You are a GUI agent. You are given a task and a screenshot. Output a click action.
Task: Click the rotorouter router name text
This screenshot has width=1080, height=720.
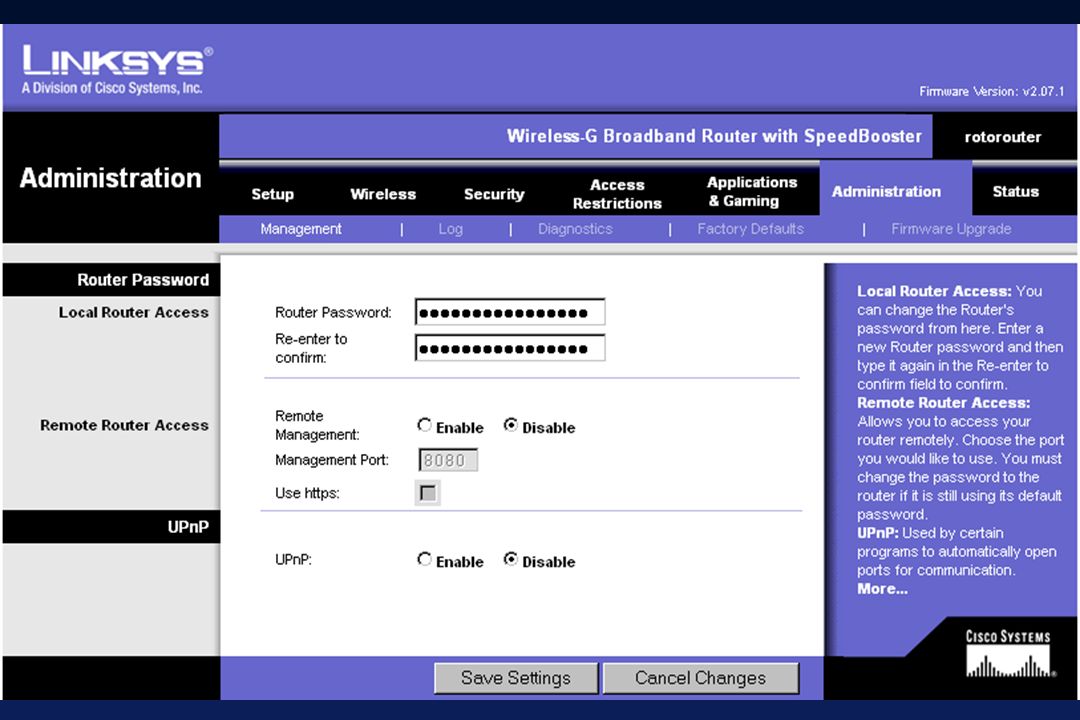pos(1003,137)
